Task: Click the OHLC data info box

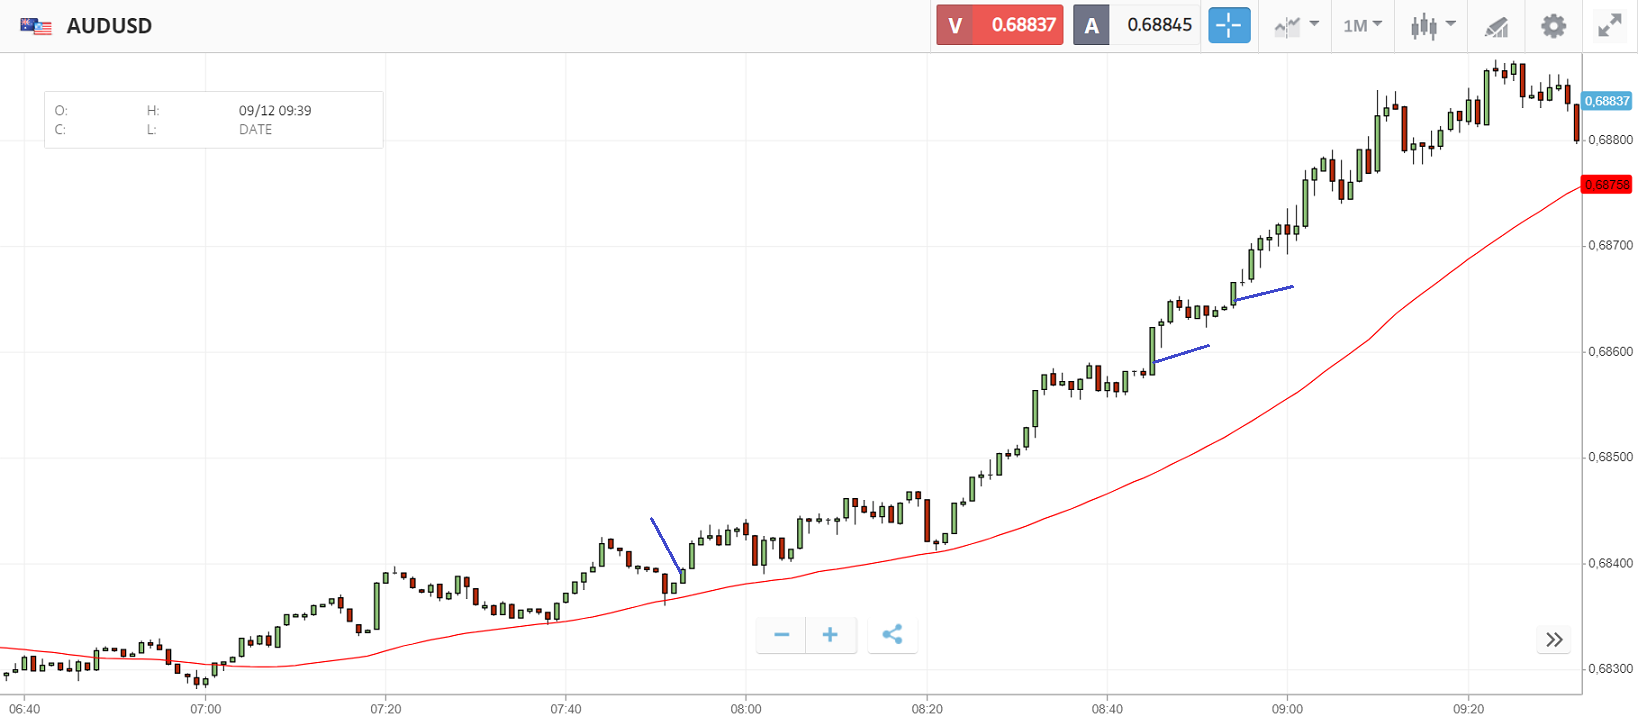Action: (x=213, y=120)
